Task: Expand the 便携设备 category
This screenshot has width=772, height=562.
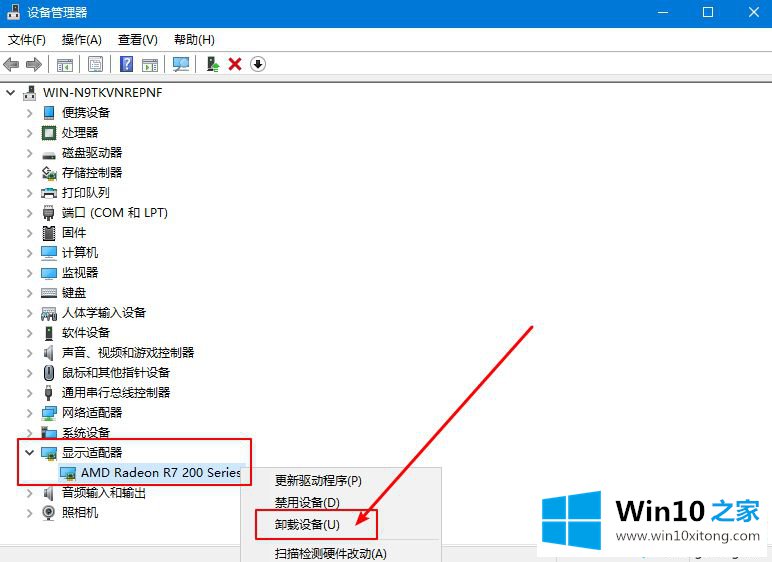Action: (30, 113)
